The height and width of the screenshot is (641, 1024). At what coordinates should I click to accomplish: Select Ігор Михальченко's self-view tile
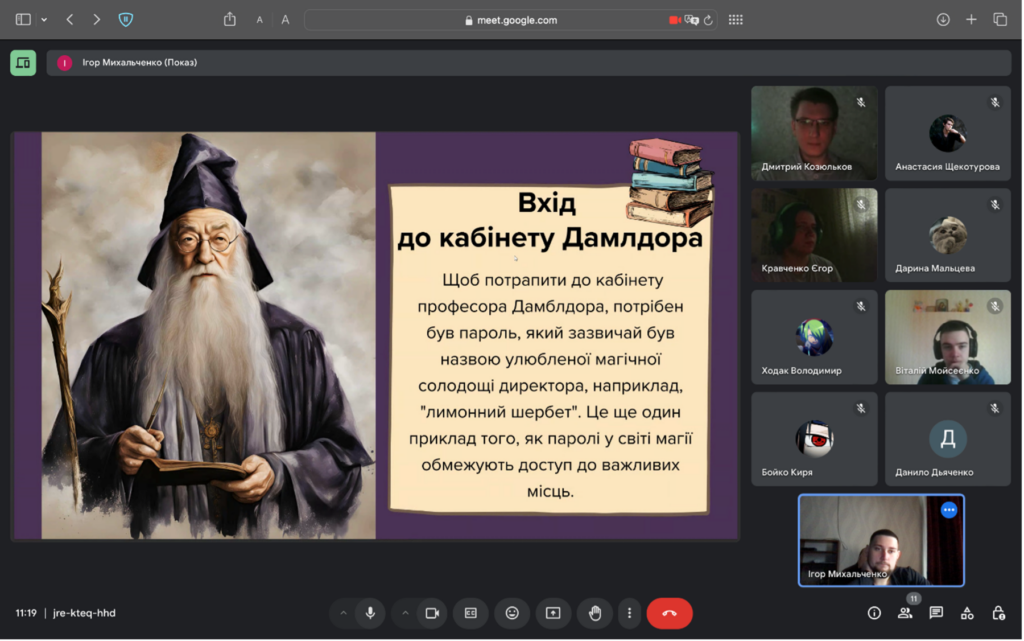tap(881, 540)
